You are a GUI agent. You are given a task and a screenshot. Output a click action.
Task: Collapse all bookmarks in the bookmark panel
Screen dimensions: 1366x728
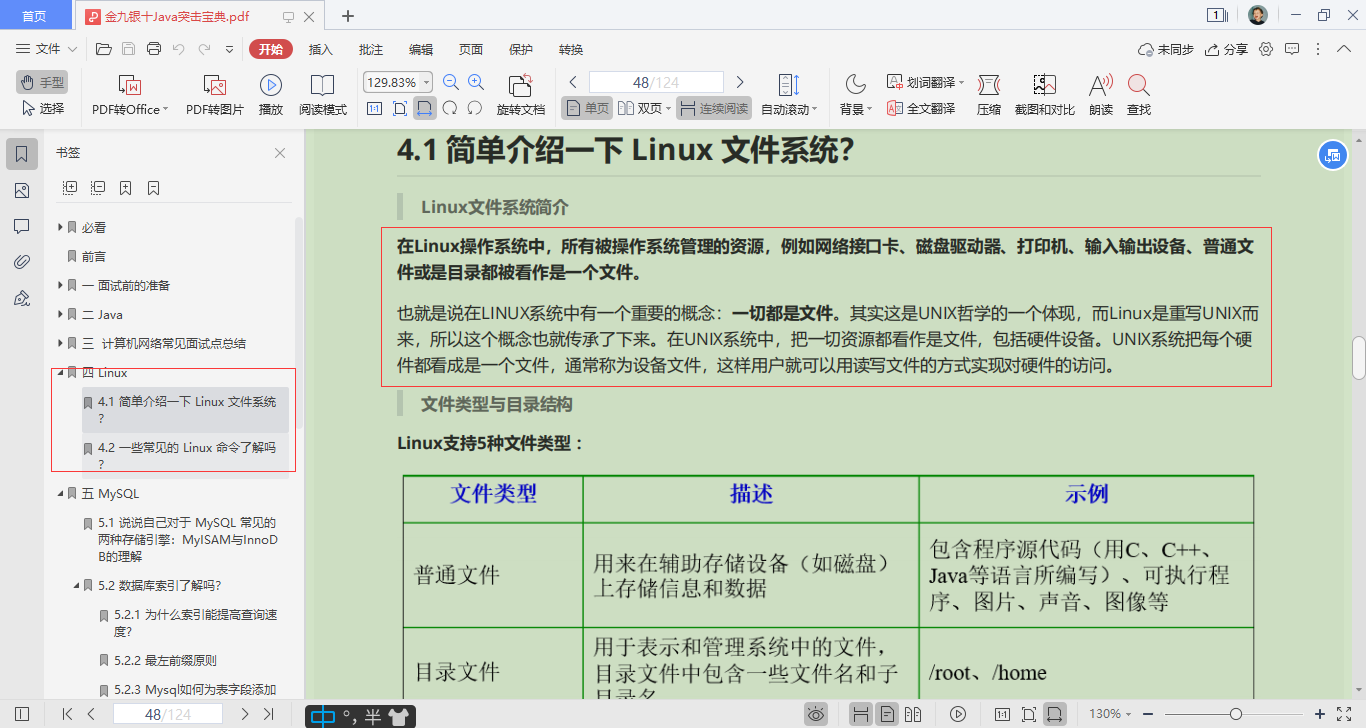click(x=98, y=188)
